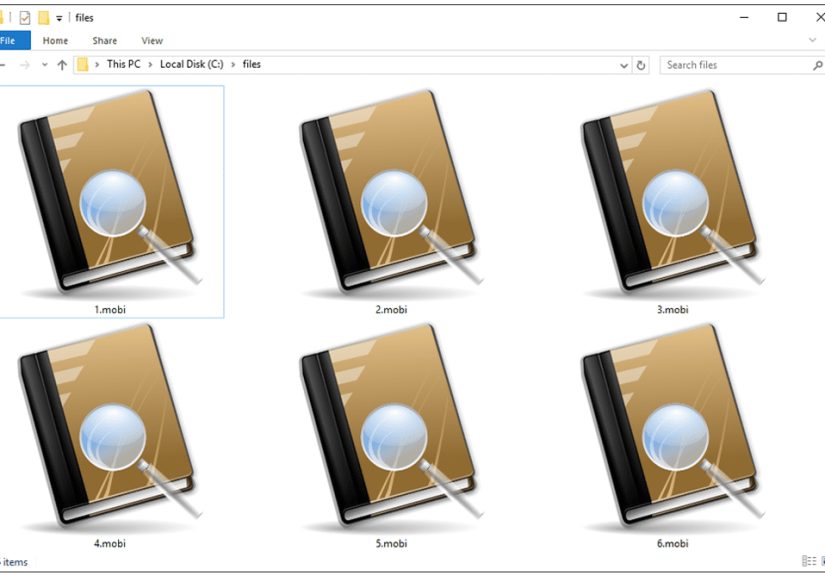The width and height of the screenshot is (825, 575).
Task: Click the 3.mobi file name label
Action: (672, 309)
